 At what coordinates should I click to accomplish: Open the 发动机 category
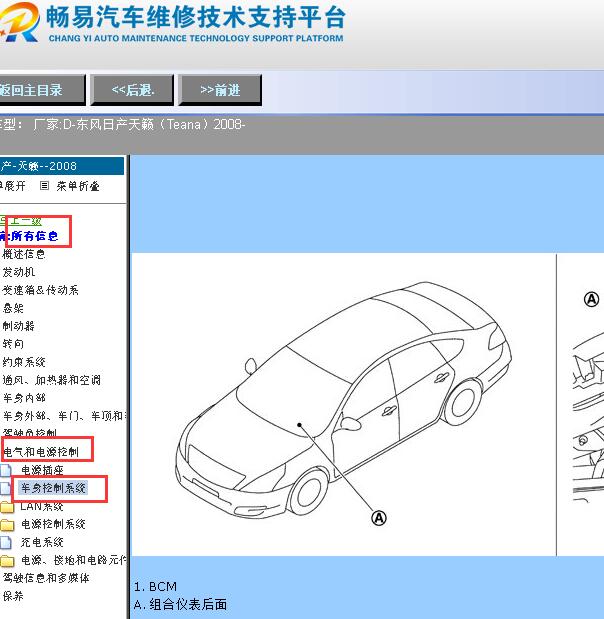pyautogui.click(x=19, y=272)
